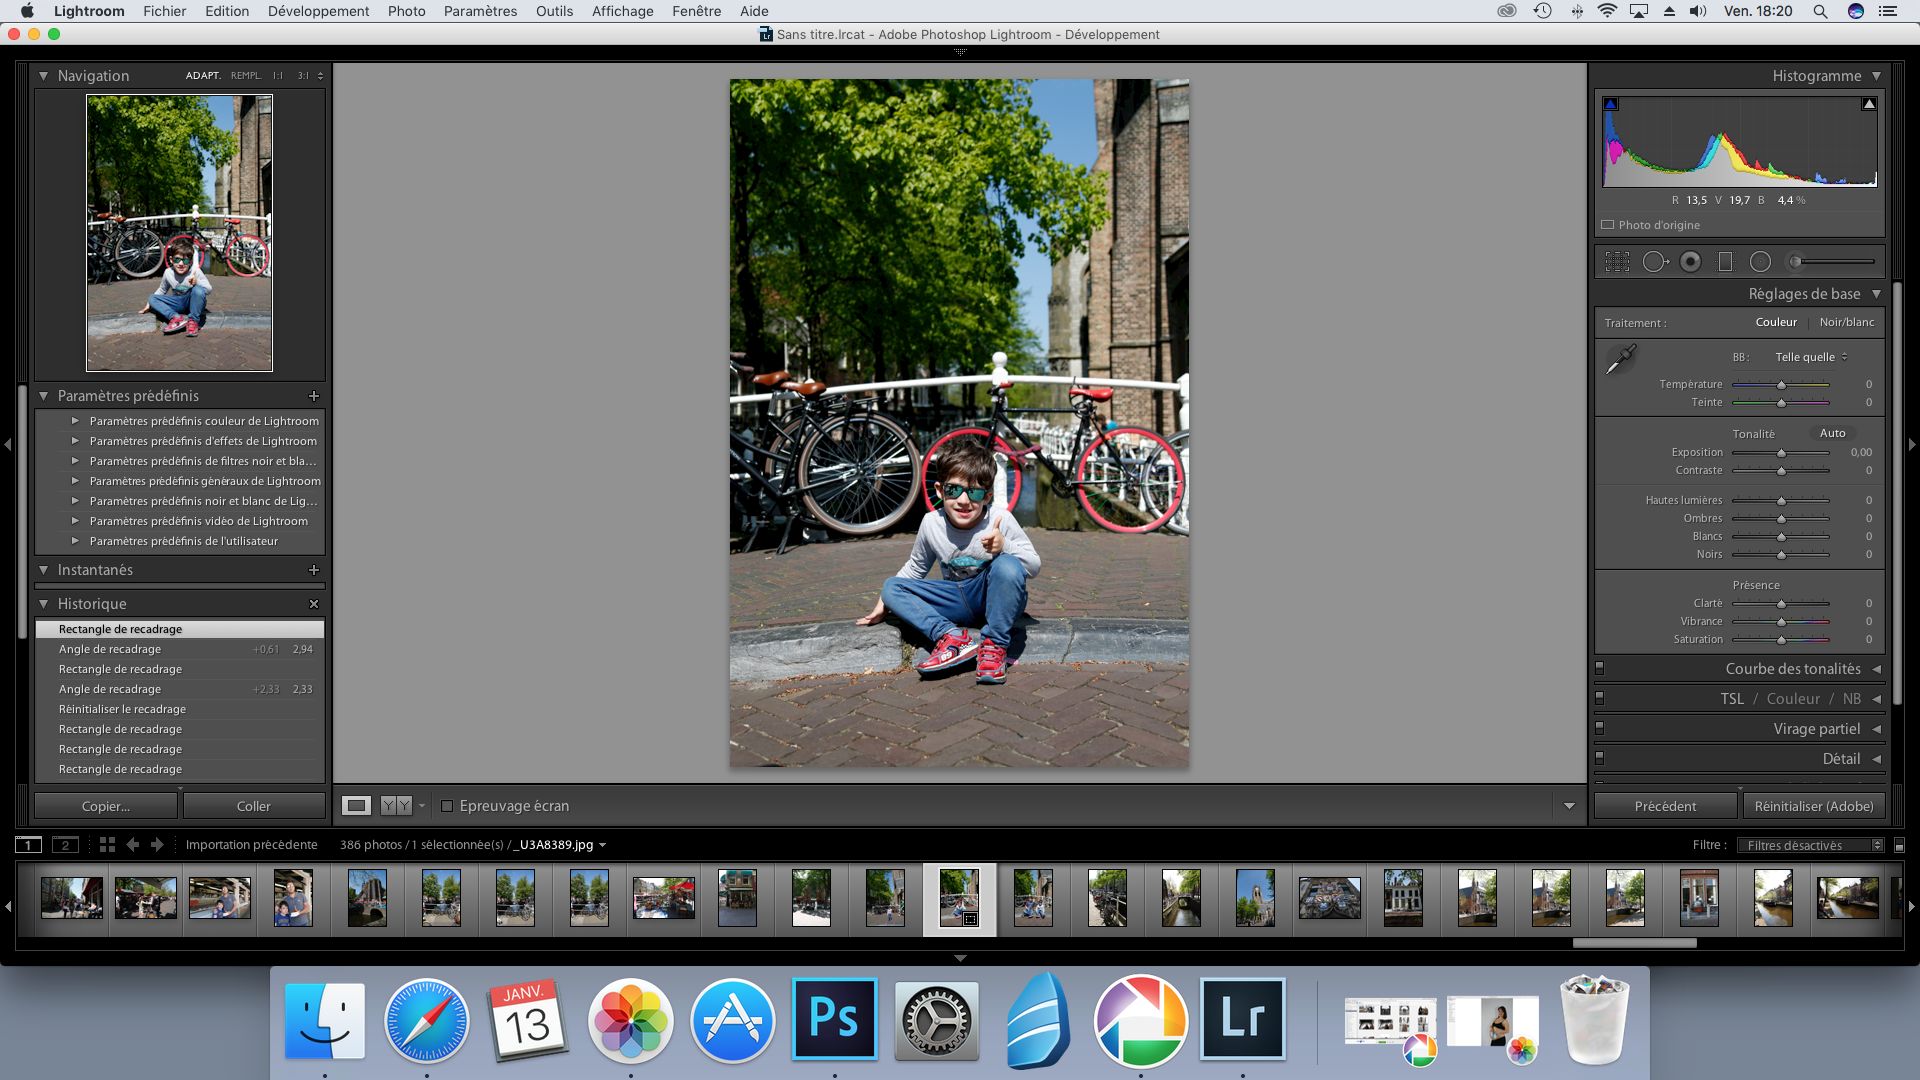
Task: Open the toolbar content dropdown arrow
Action: click(x=1569, y=806)
